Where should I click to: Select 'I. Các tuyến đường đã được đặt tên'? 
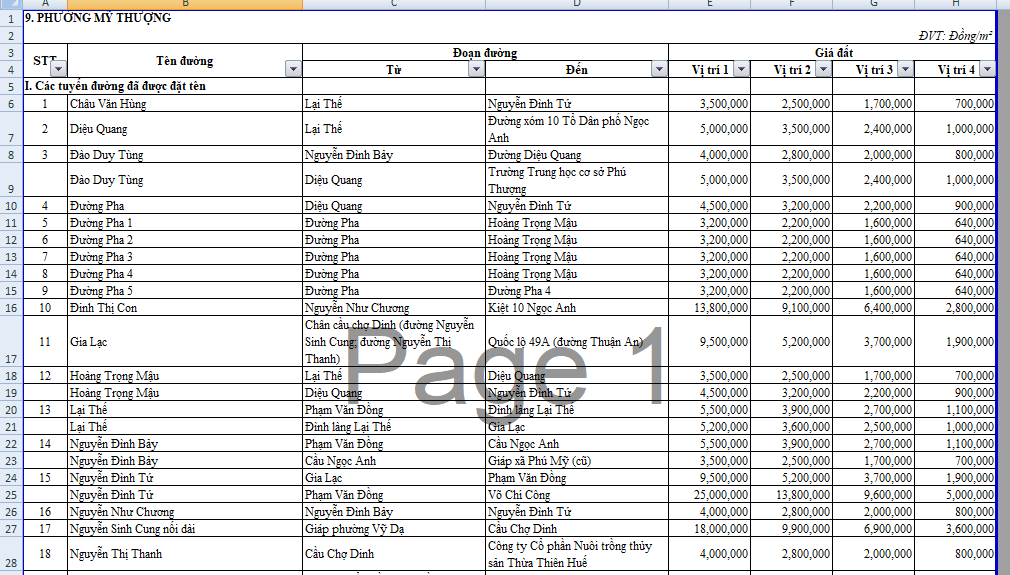115,86
